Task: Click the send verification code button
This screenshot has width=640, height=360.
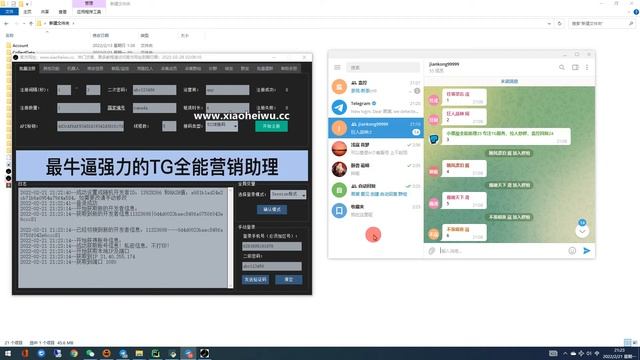Action: pos(256,280)
